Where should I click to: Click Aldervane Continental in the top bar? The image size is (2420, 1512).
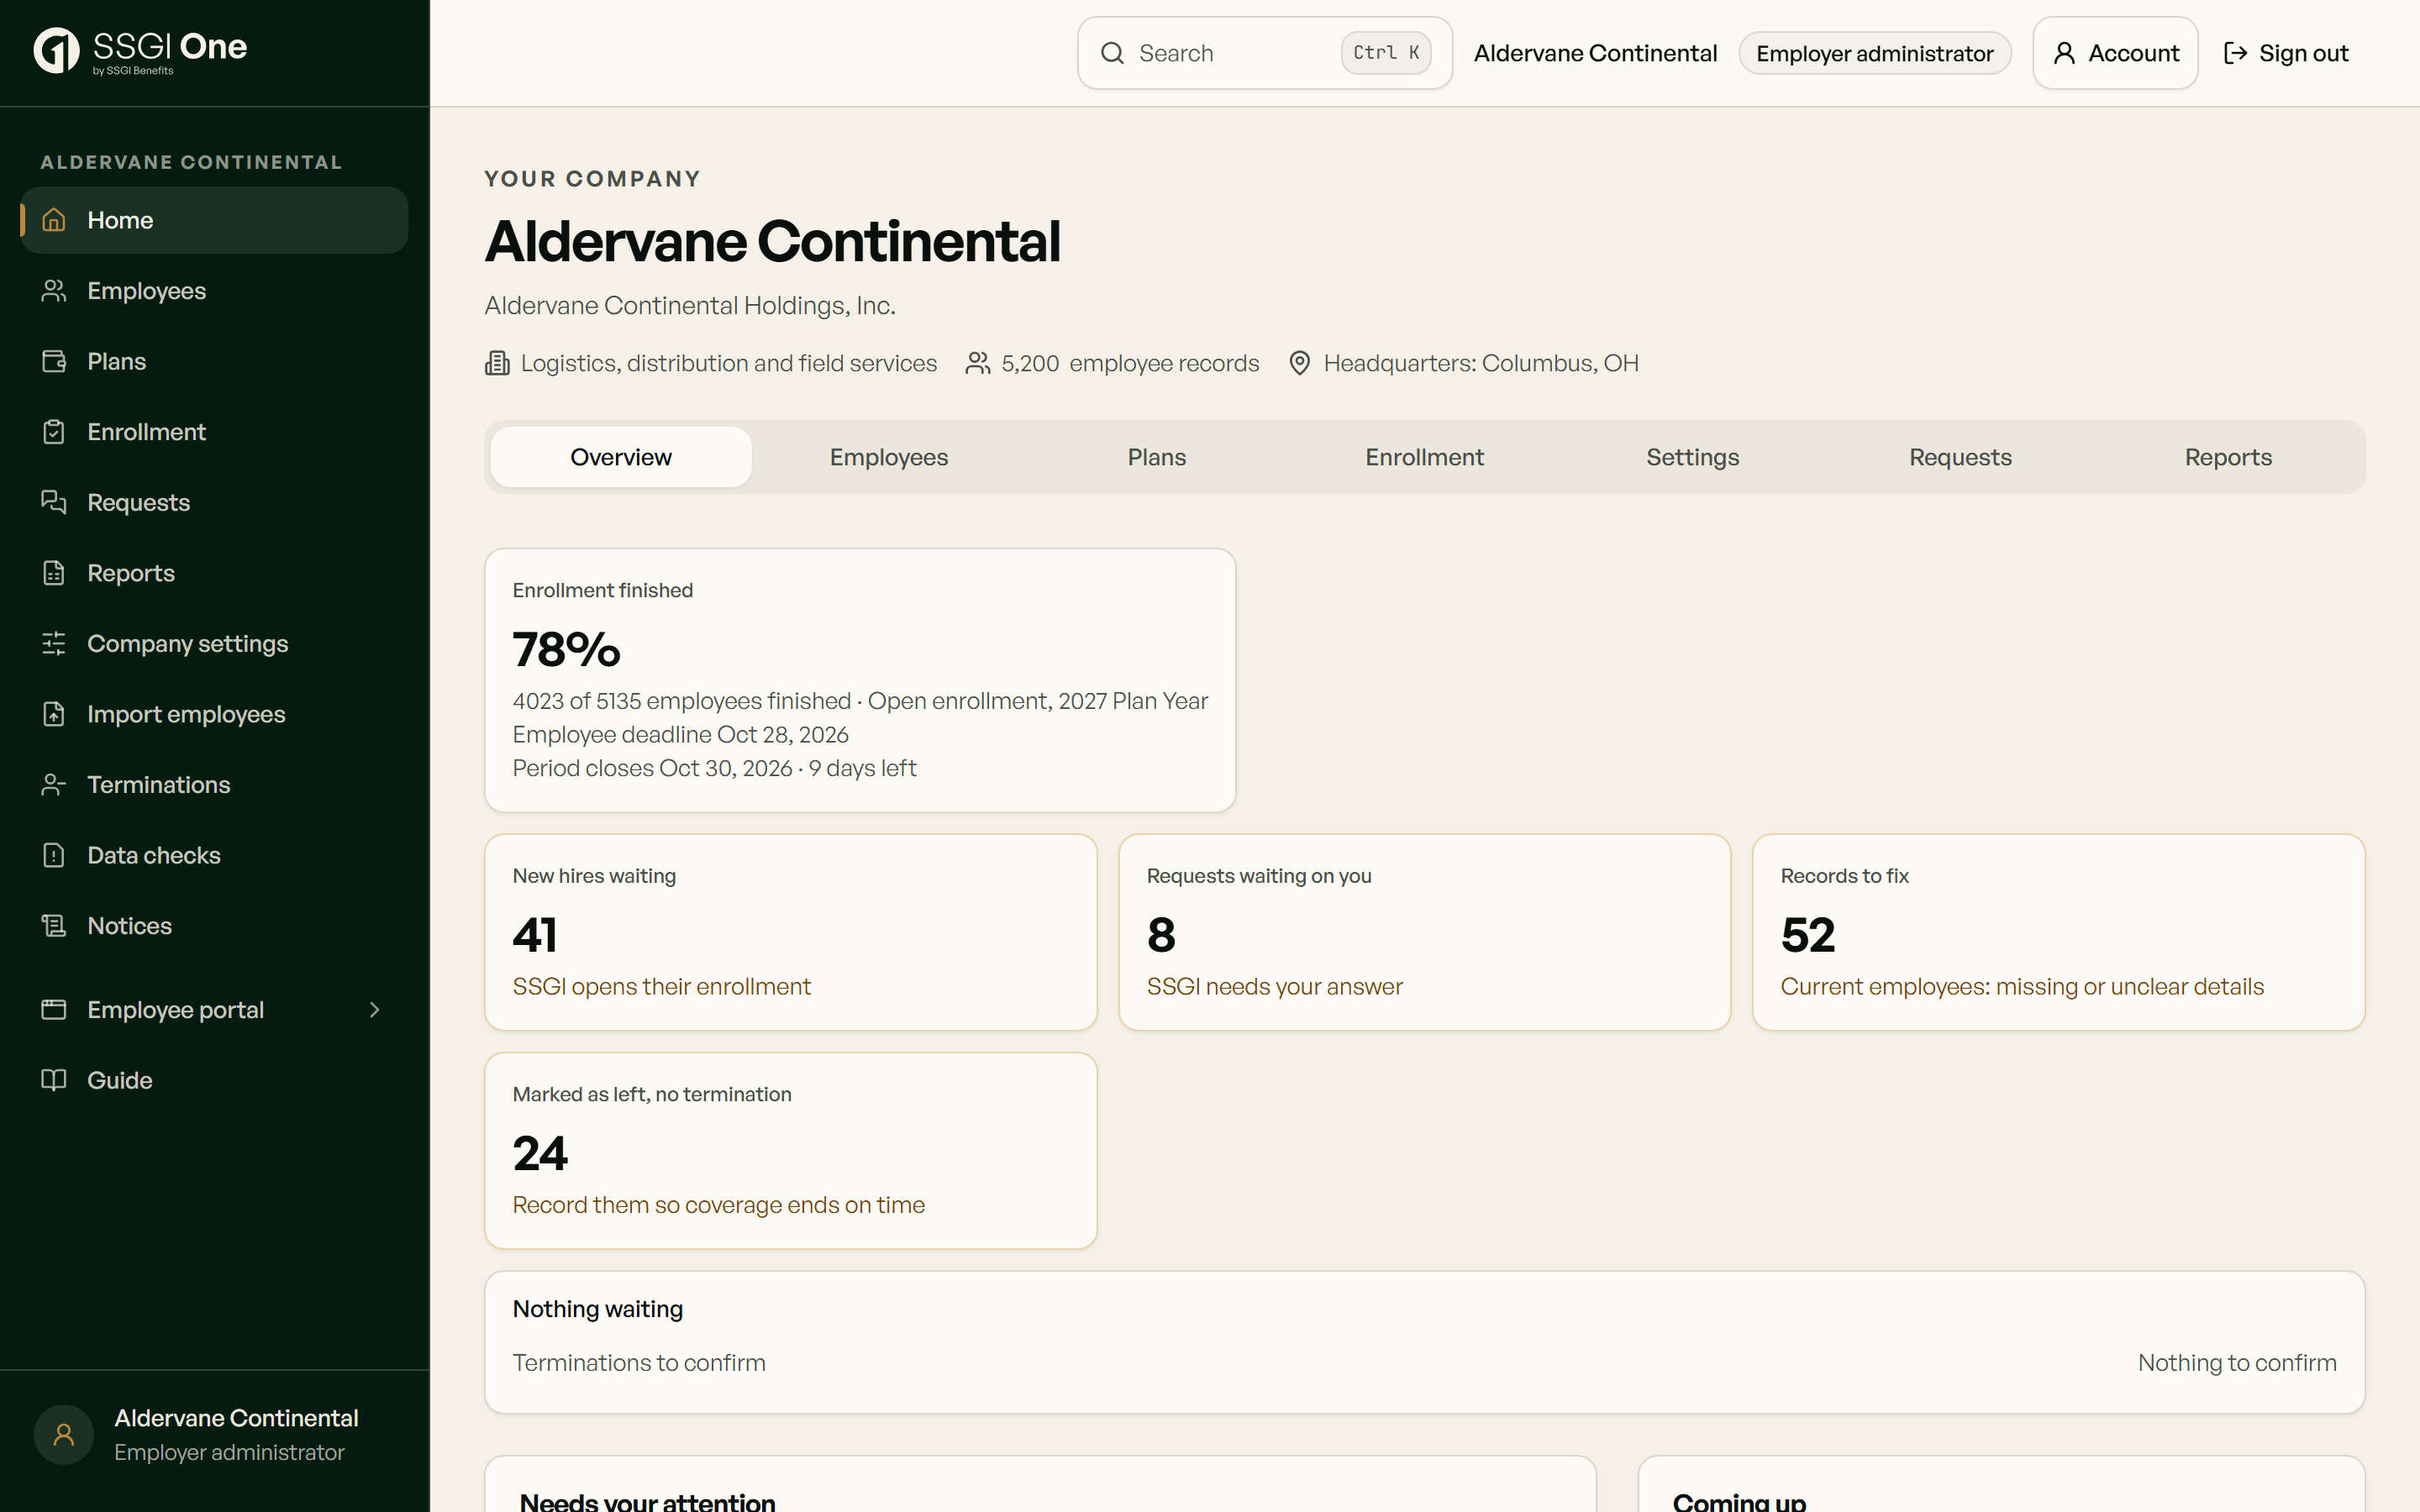point(1595,53)
